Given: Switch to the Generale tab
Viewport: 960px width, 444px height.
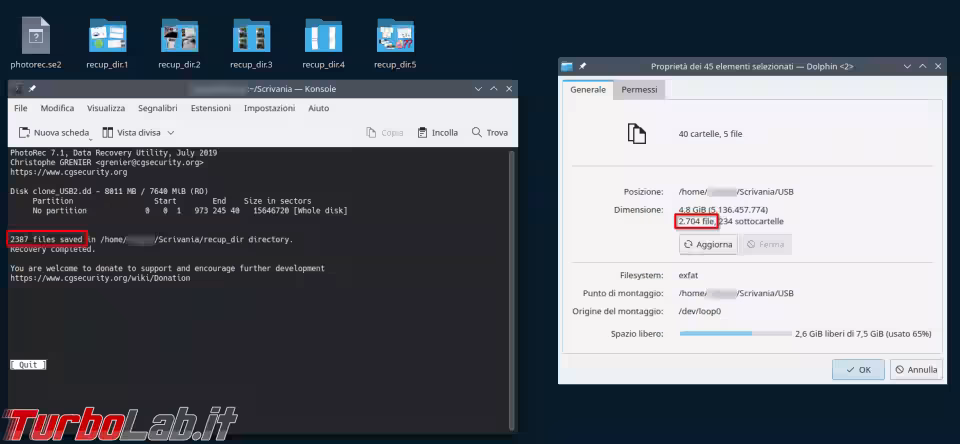Looking at the screenshot, I should coord(588,89).
